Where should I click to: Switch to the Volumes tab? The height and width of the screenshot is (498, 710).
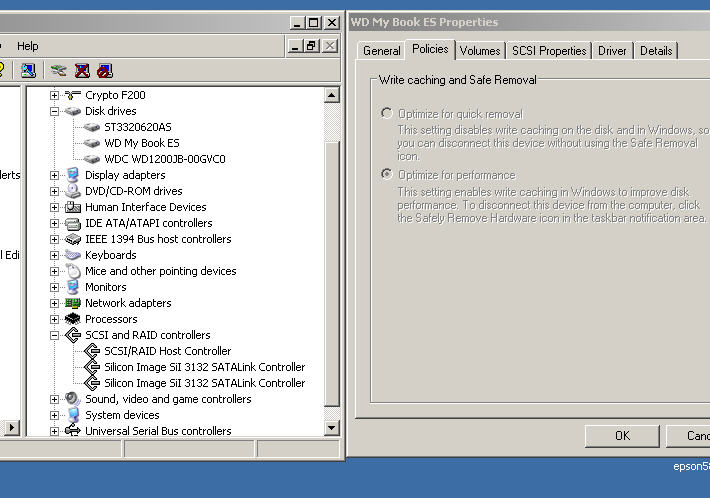[x=480, y=51]
